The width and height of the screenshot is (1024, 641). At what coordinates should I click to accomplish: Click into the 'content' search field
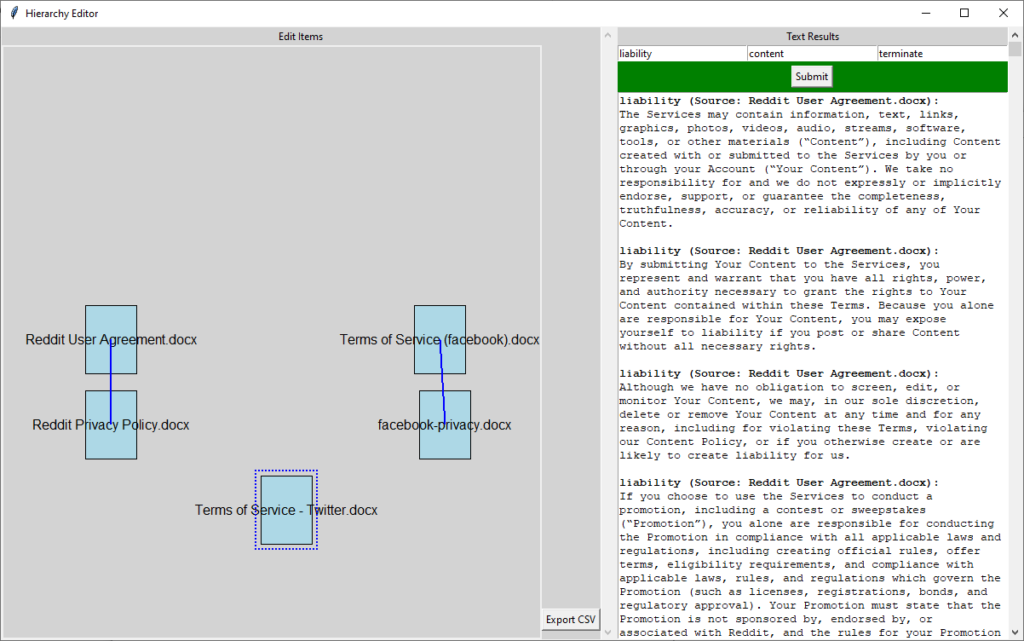click(x=811, y=53)
